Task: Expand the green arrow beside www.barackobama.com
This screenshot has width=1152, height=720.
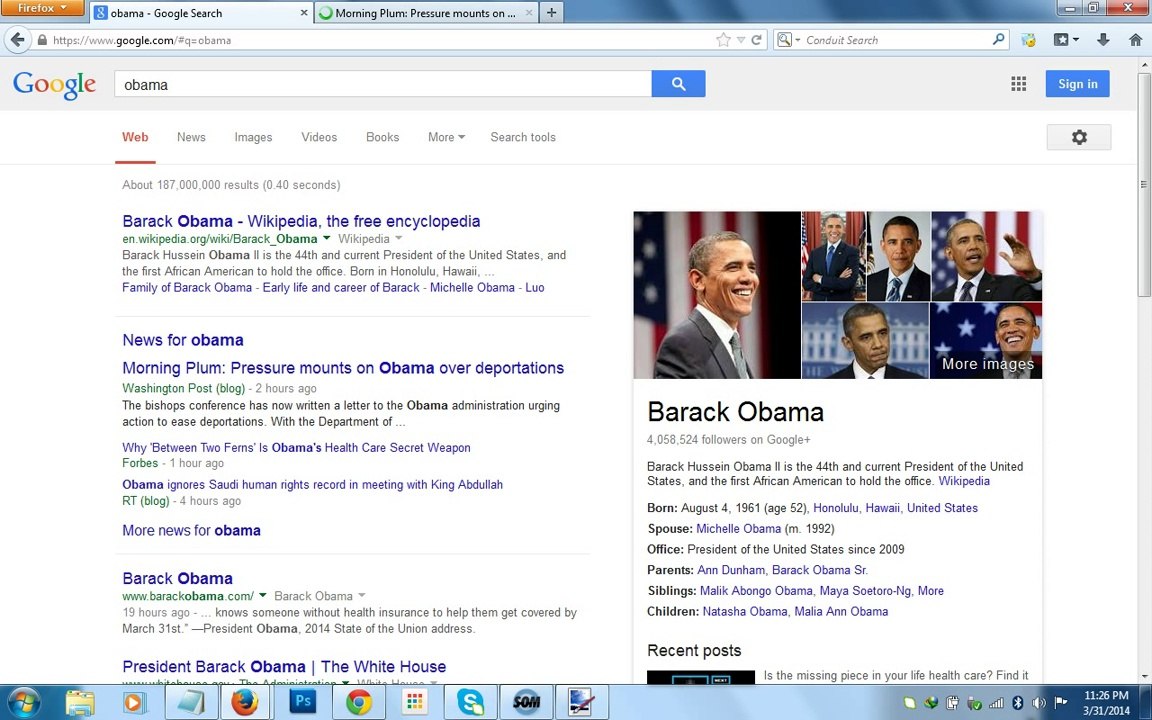Action: click(262, 596)
